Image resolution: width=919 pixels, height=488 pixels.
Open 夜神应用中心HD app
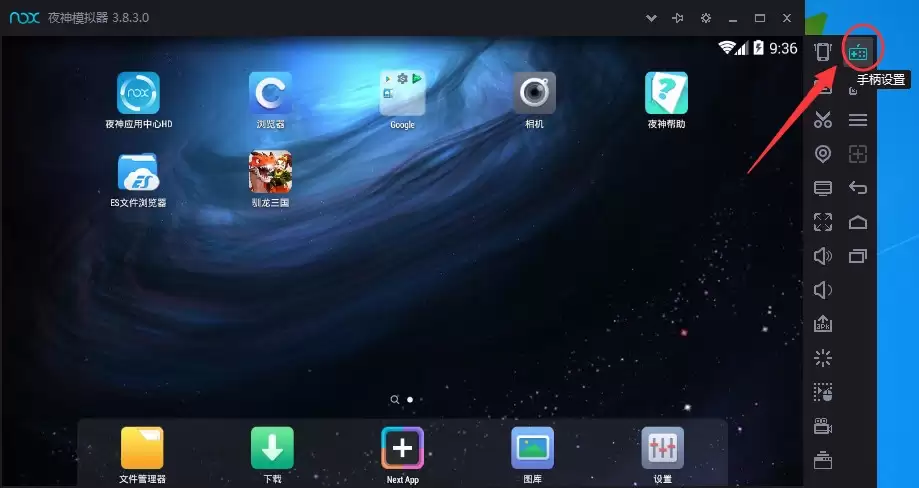pos(138,100)
